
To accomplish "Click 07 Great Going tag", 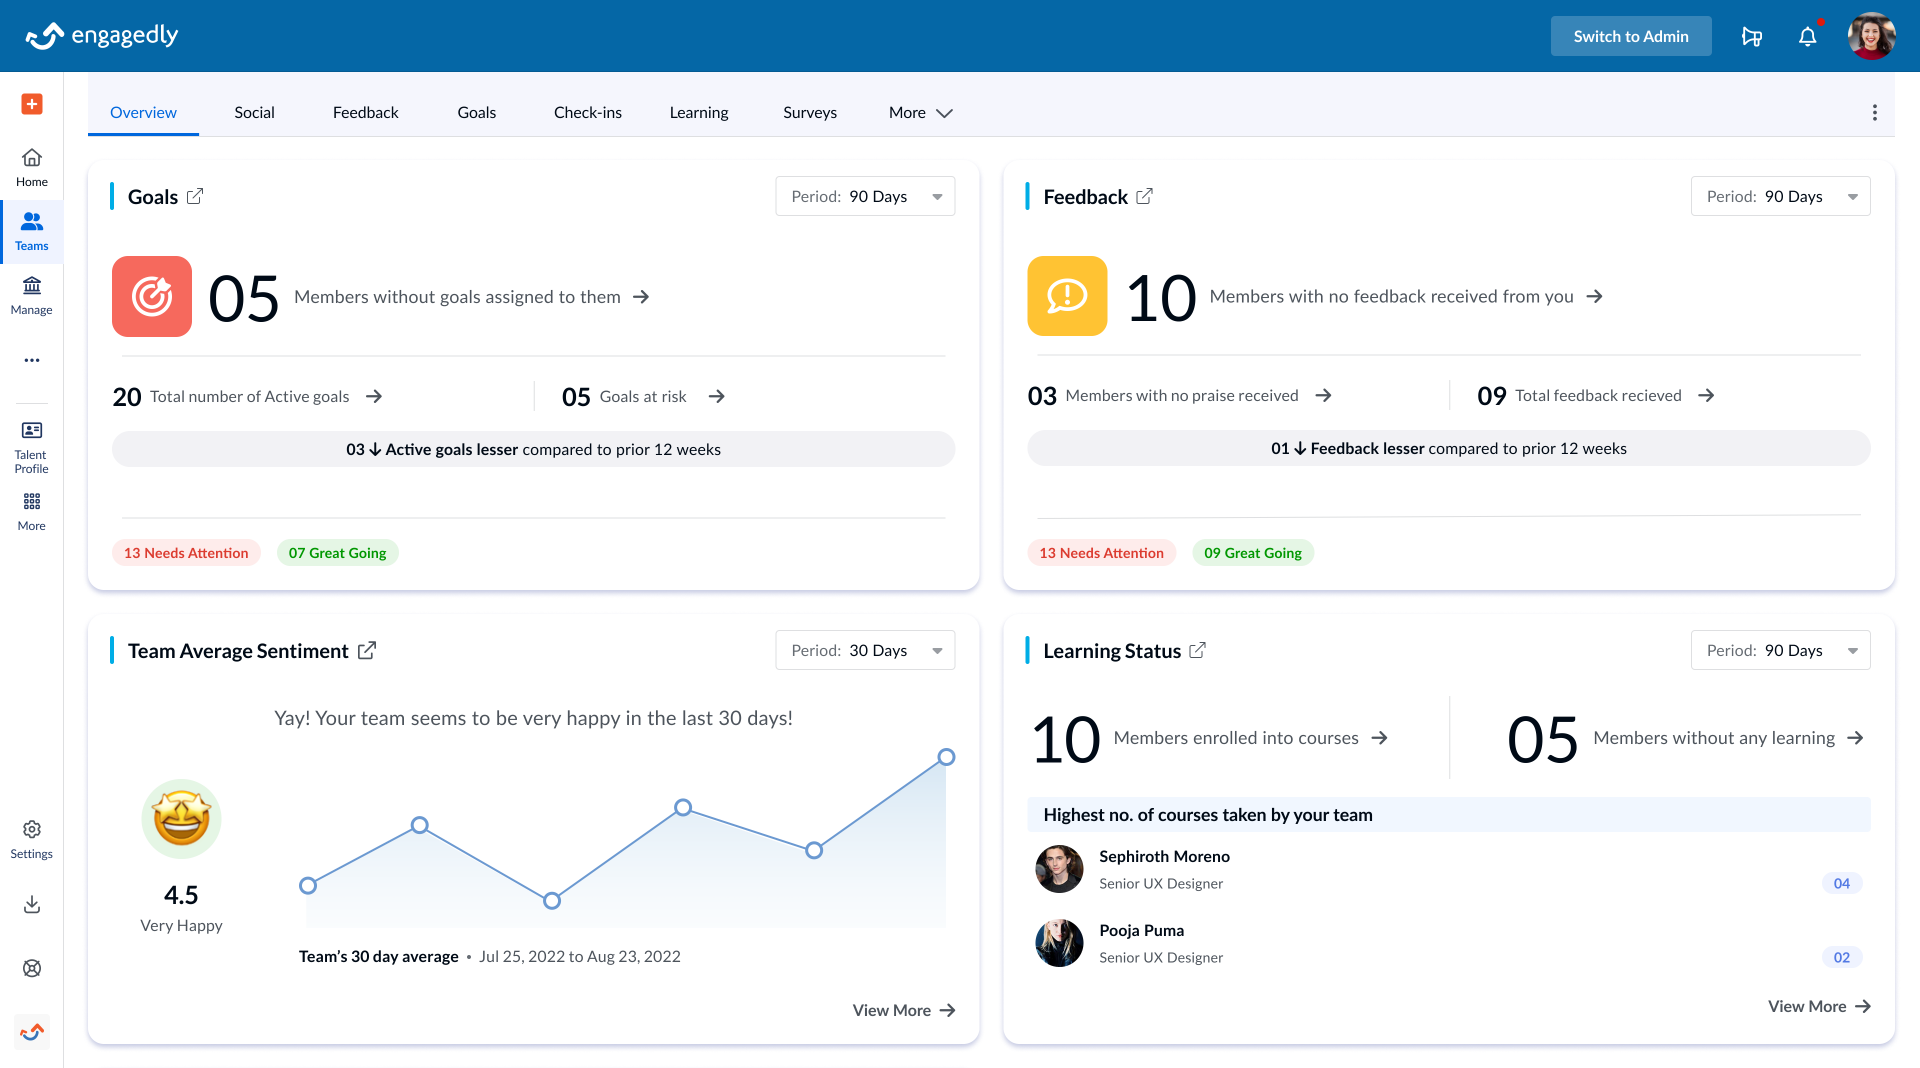I will (337, 553).
